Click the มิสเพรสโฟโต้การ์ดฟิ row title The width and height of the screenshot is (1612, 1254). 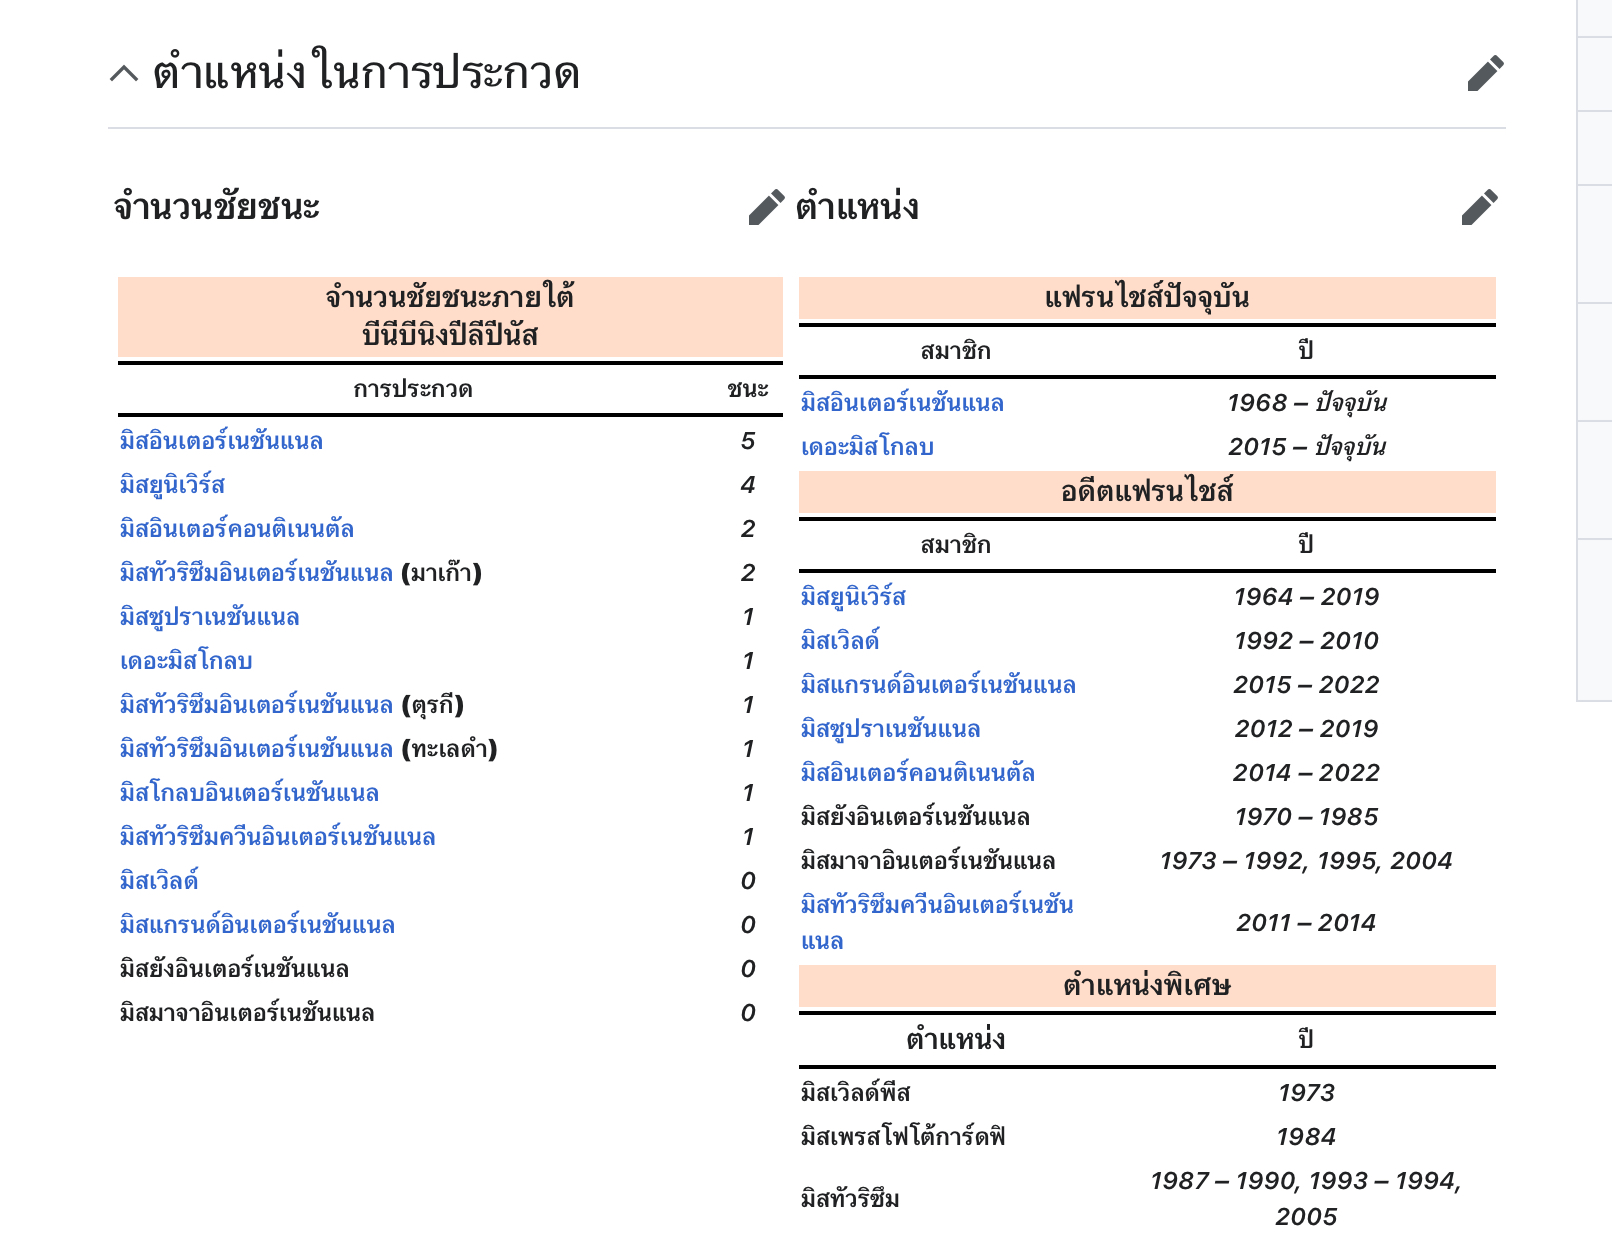pos(903,1137)
